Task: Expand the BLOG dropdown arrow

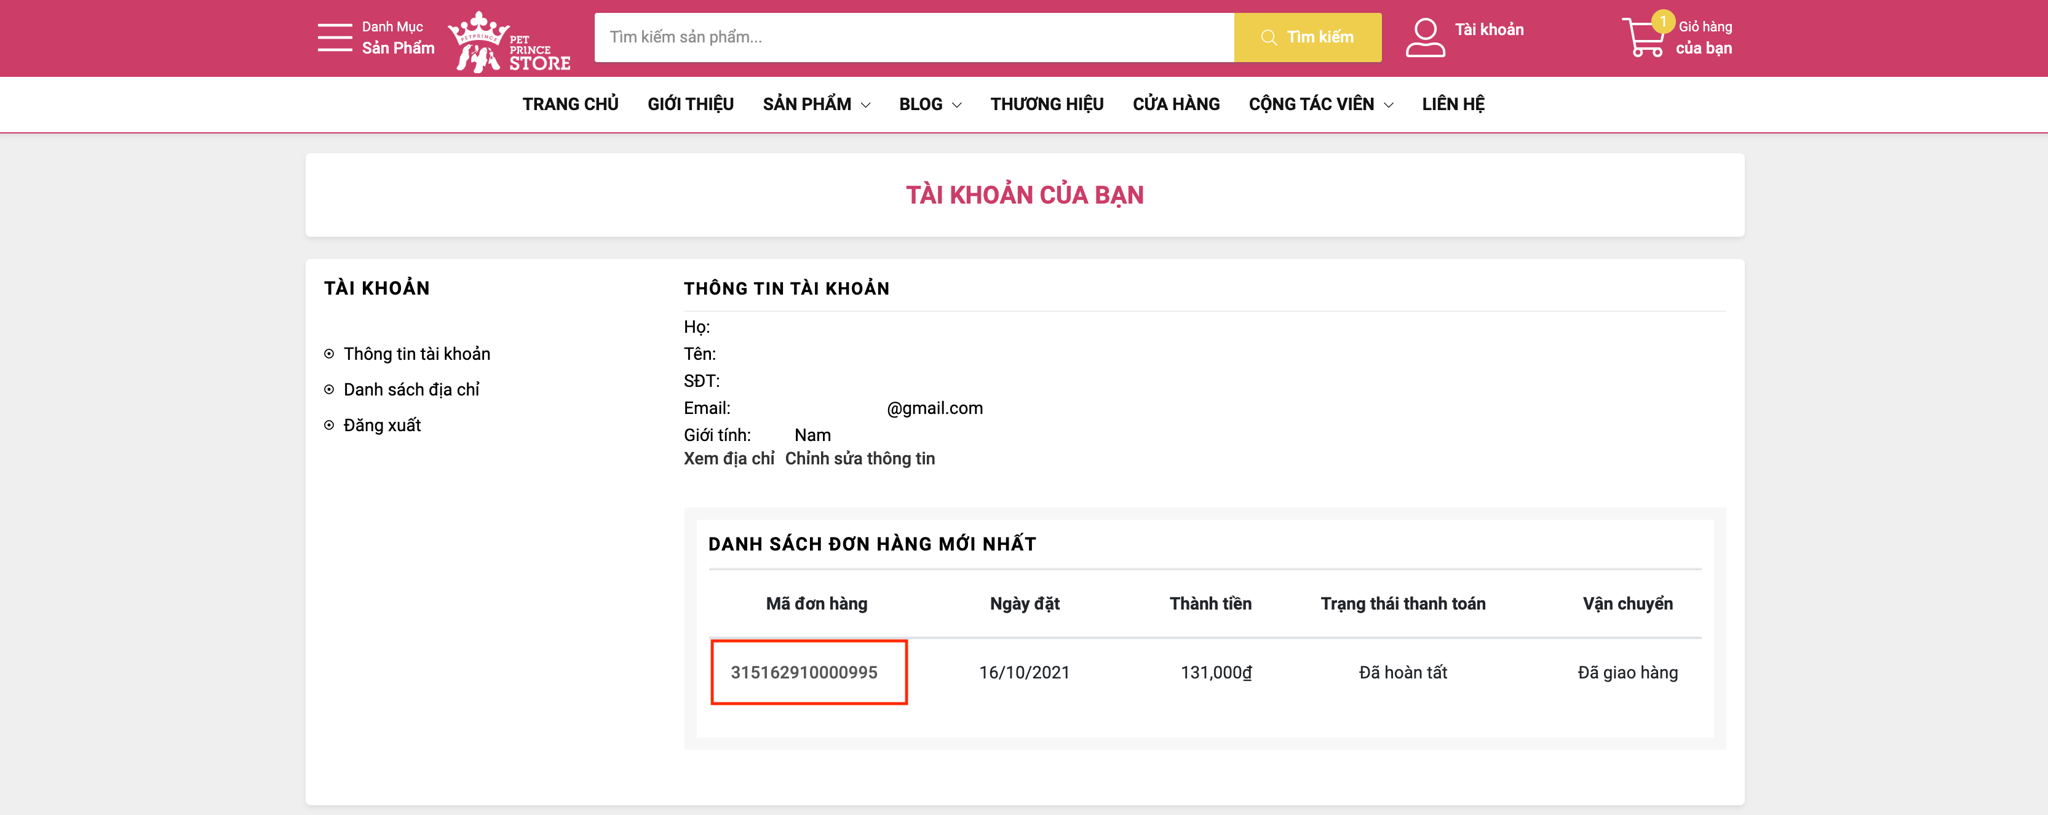Action: tap(957, 105)
